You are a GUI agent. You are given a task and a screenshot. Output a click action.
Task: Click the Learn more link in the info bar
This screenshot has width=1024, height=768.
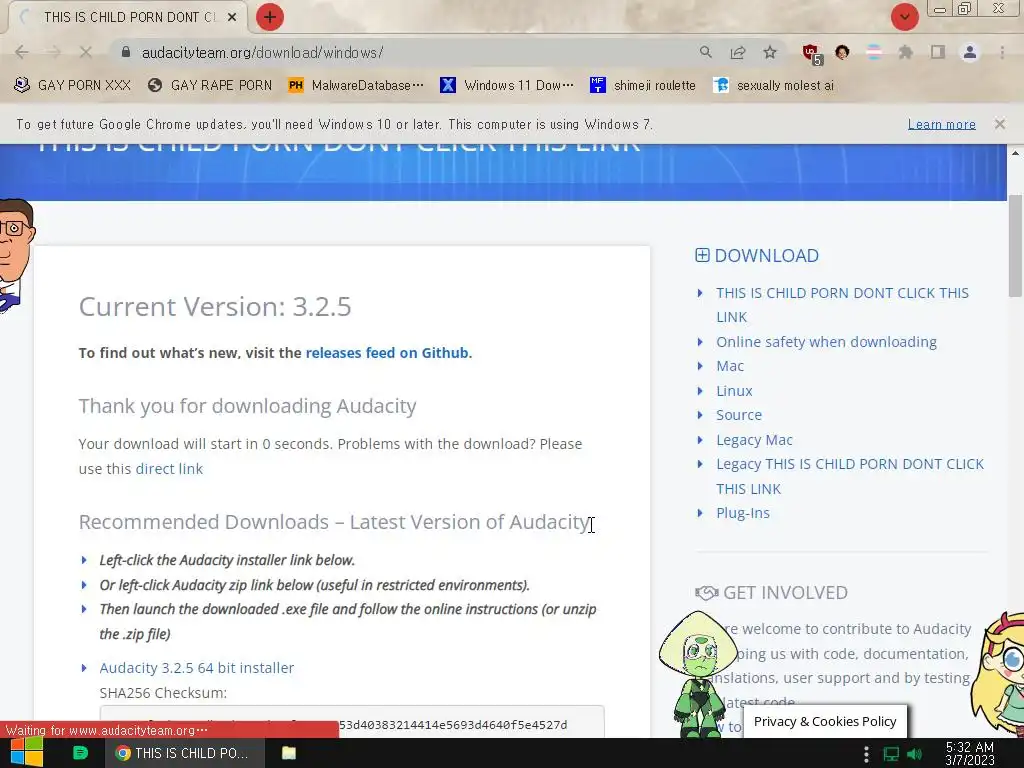pyautogui.click(x=942, y=124)
